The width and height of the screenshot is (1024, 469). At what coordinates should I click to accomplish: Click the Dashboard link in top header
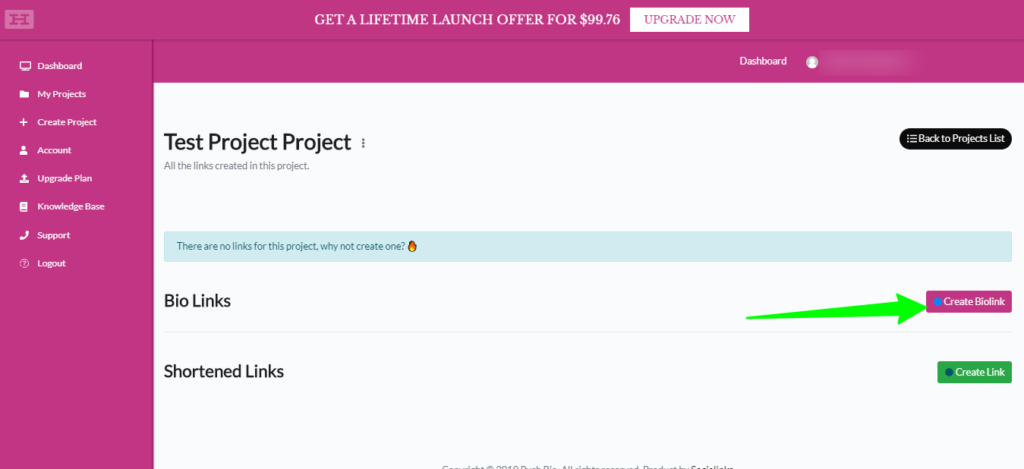(x=763, y=61)
